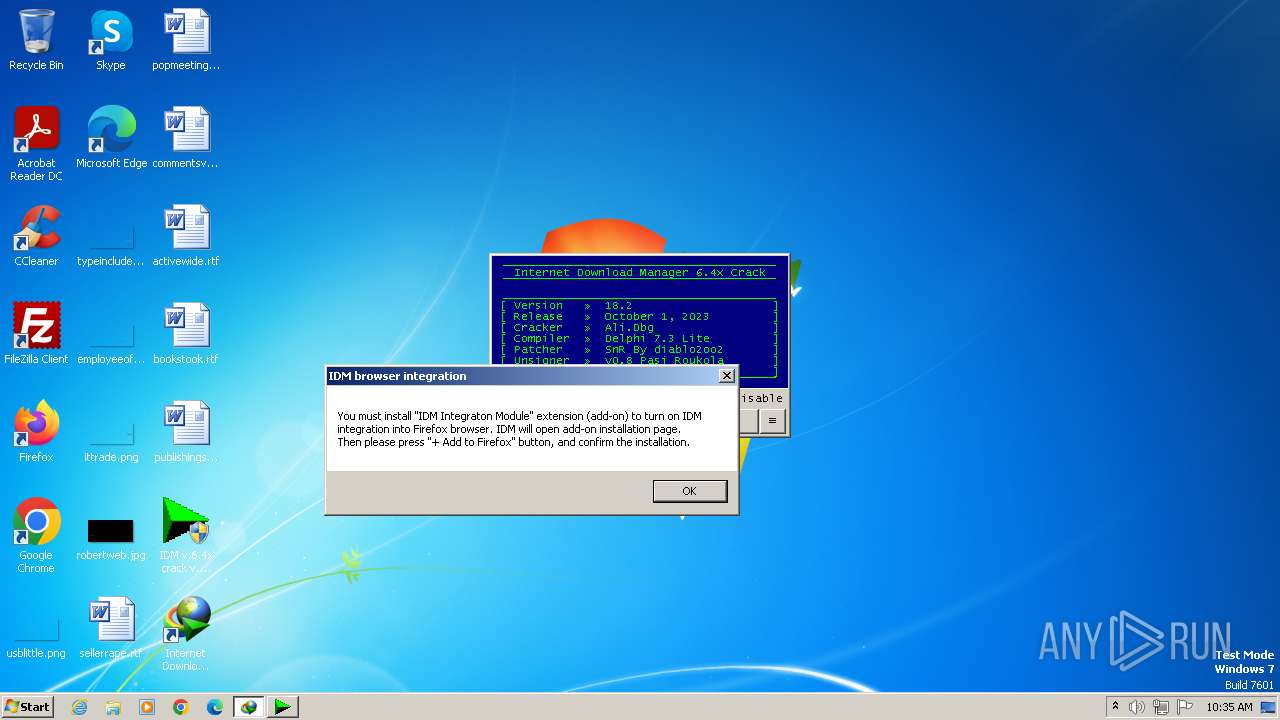1280x720 pixels.
Task: Click the Show desktop button
Action: (1269, 707)
